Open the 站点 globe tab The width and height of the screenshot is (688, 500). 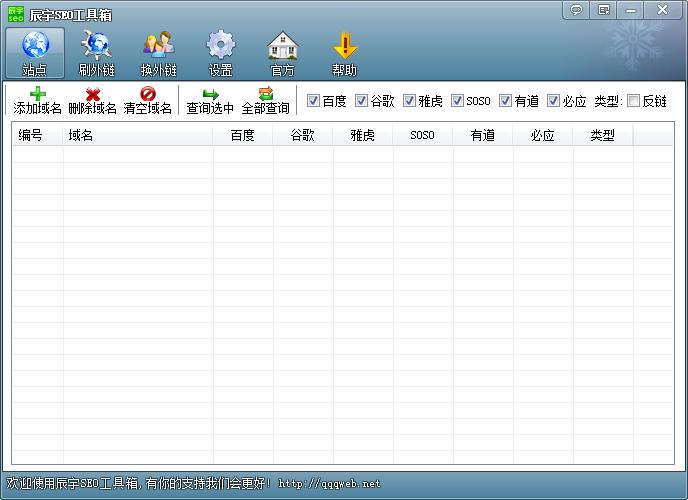[x=35, y=54]
